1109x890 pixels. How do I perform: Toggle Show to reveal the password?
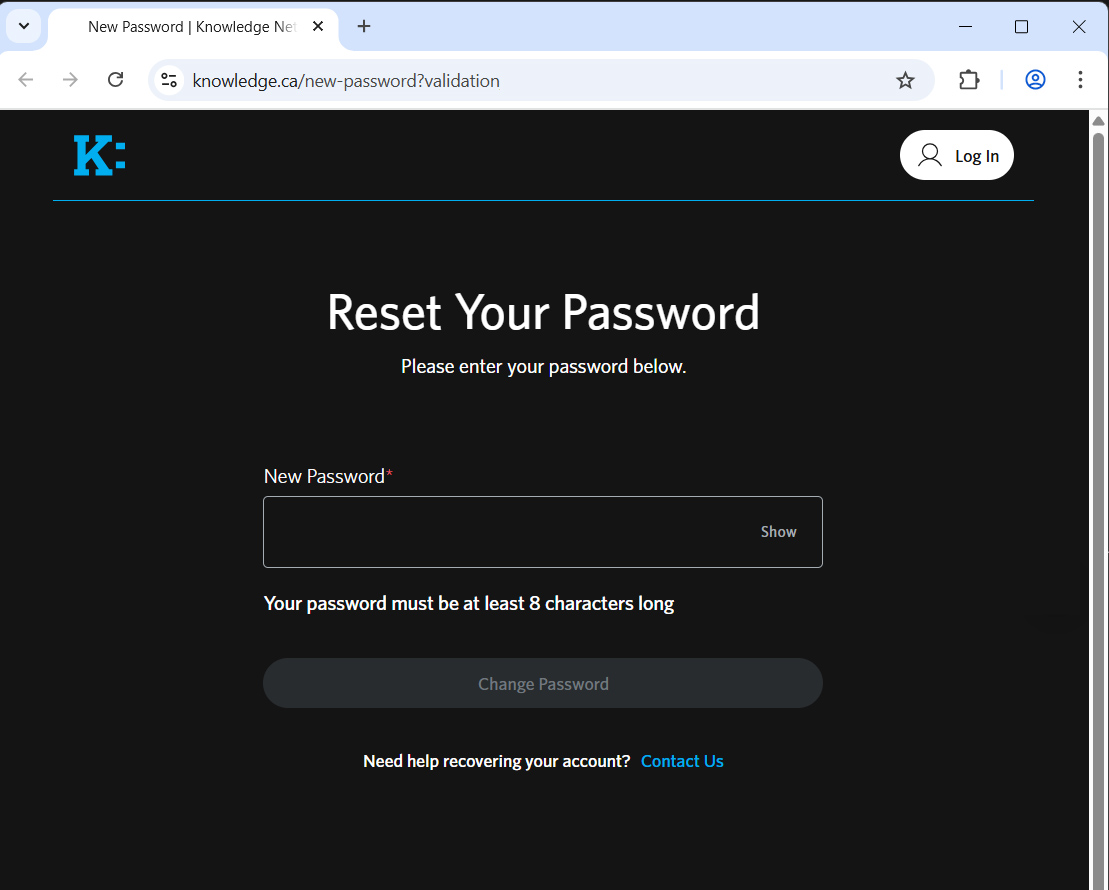[x=778, y=532]
